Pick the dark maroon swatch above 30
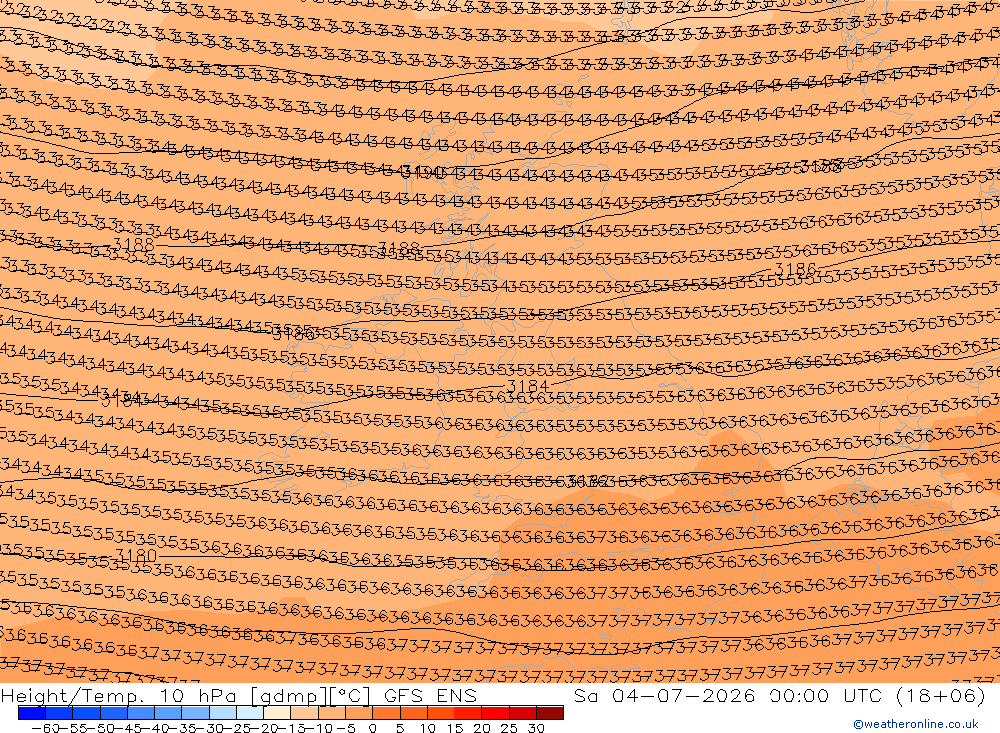 (550, 713)
